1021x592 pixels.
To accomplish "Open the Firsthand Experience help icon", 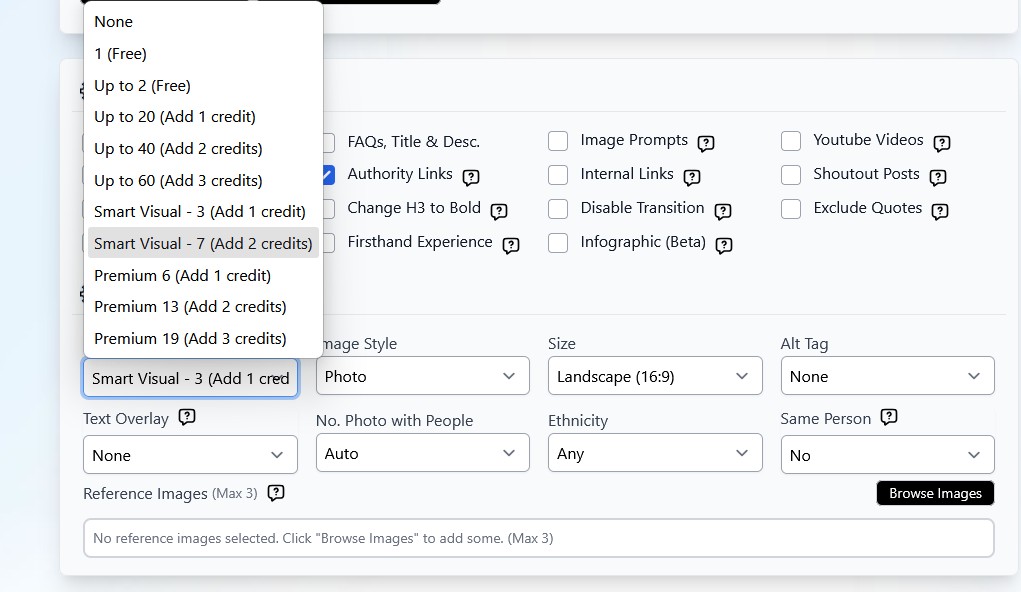I will (x=510, y=246).
